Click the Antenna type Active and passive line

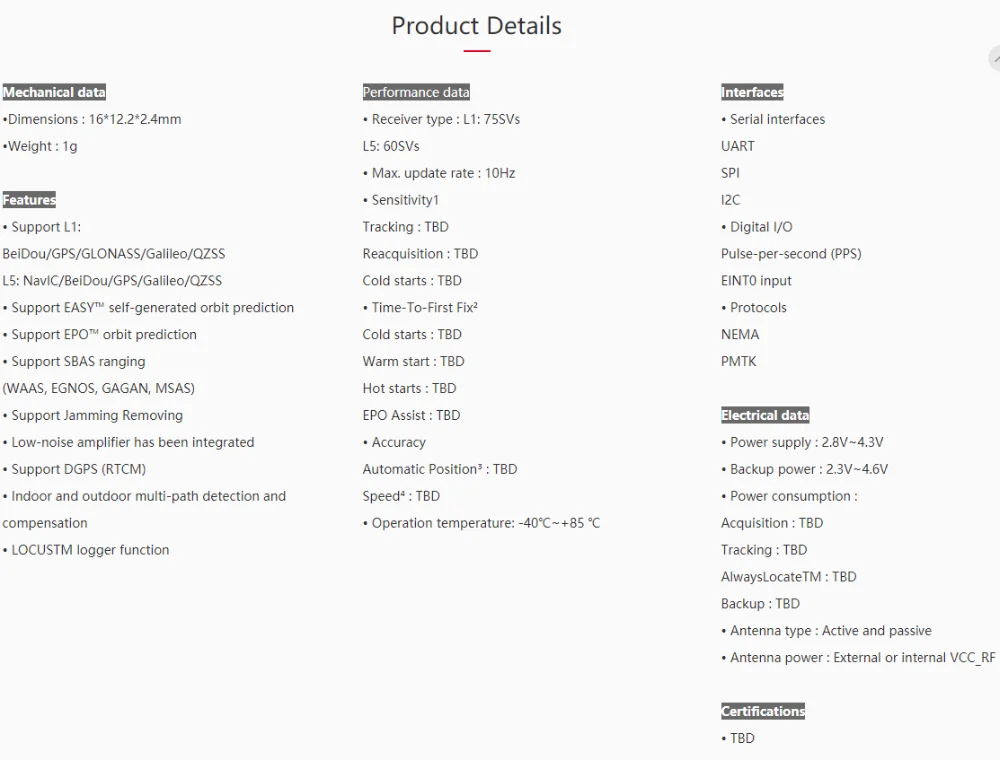(826, 631)
